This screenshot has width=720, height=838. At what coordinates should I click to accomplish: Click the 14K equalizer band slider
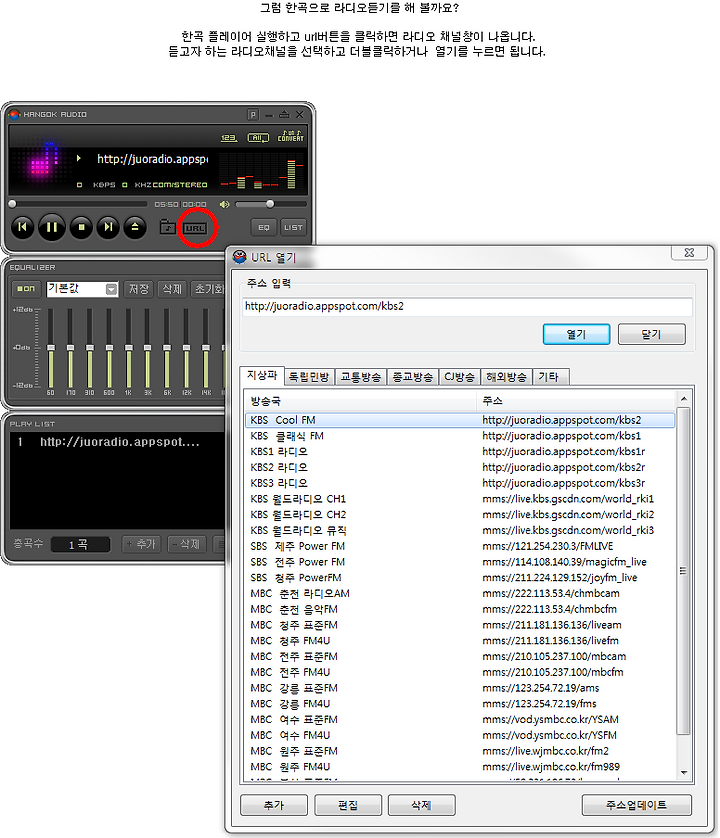coord(206,348)
